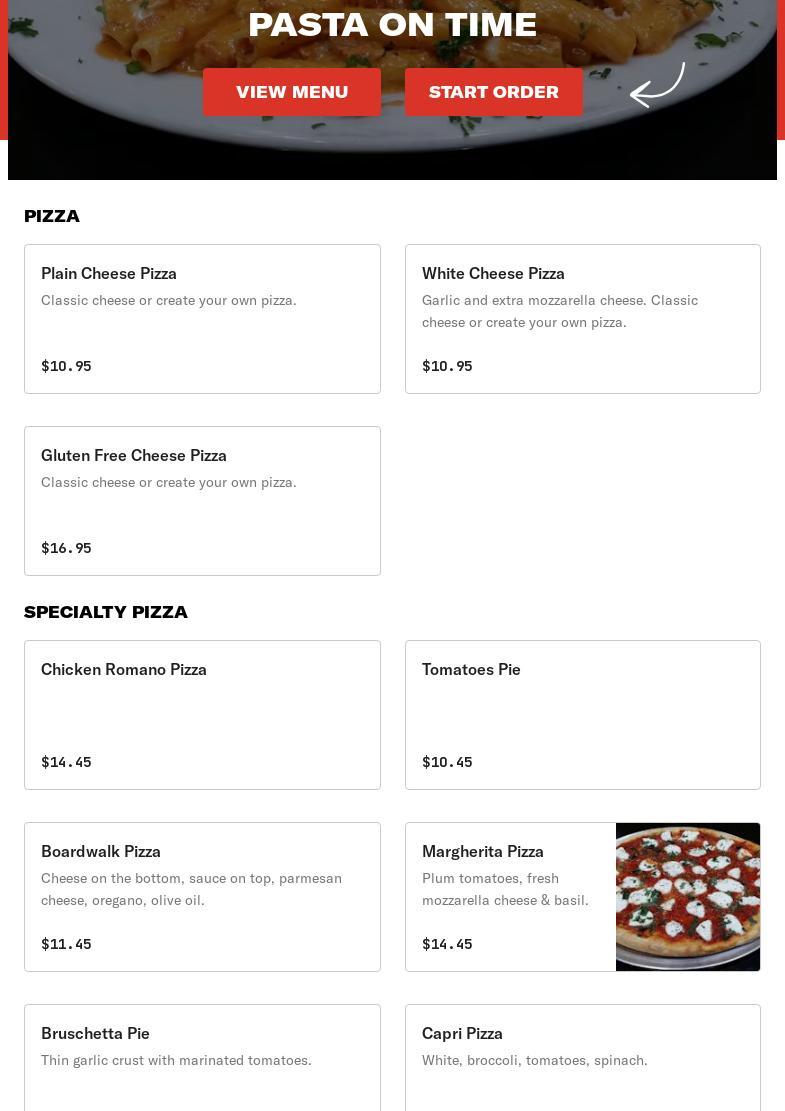The height and width of the screenshot is (1111, 785).
Task: Click the View Menu button
Action: [x=292, y=92]
